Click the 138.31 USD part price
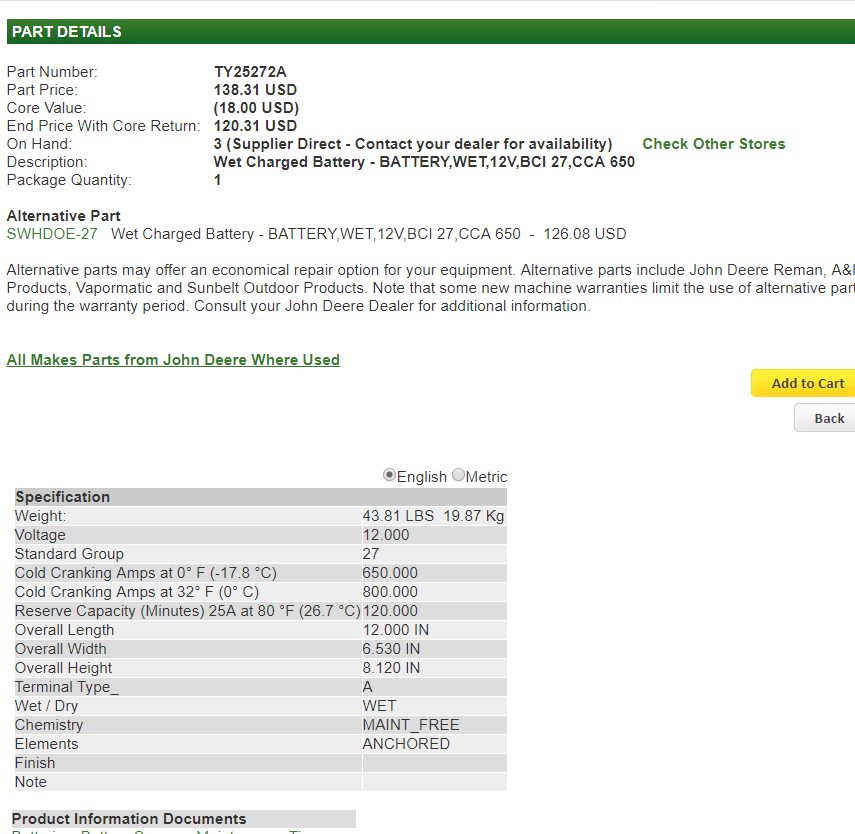This screenshot has height=834, width=855. point(255,90)
